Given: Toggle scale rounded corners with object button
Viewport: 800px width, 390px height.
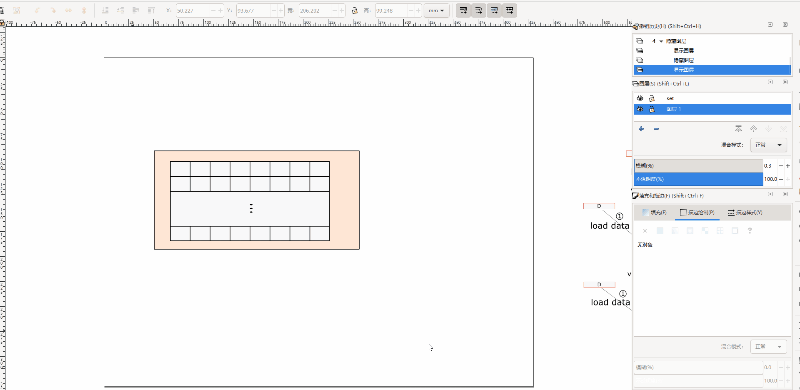Looking at the screenshot, I should point(479,10).
